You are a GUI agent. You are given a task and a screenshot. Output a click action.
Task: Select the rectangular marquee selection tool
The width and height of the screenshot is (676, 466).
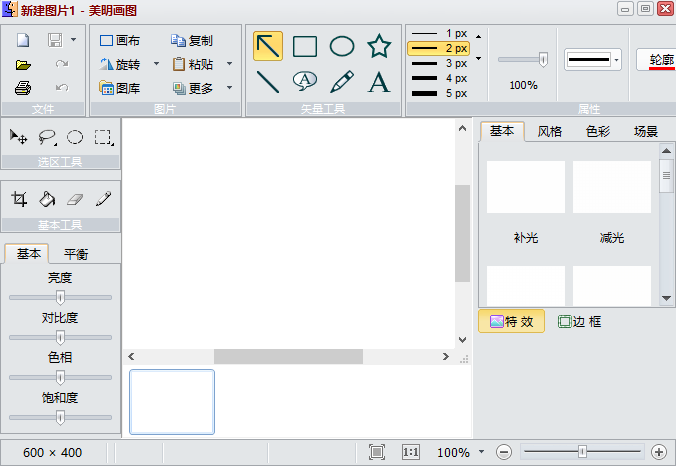click(x=104, y=138)
